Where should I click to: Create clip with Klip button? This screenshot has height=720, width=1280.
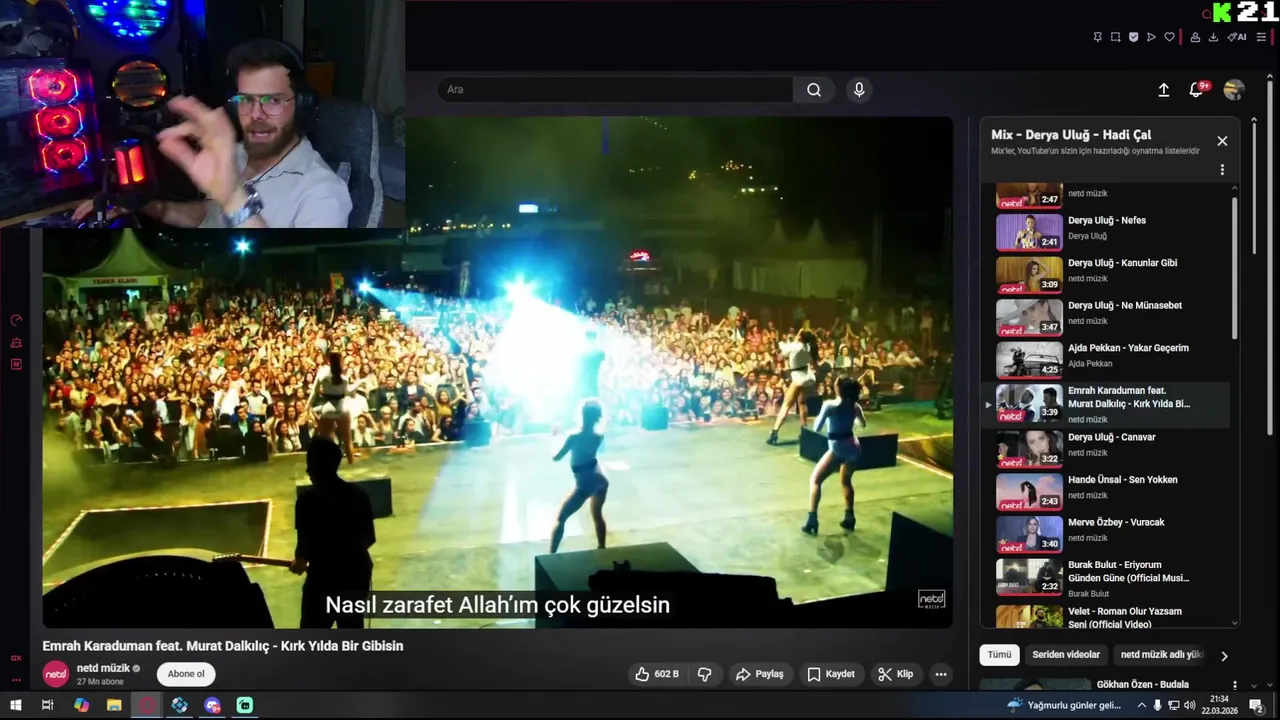pyautogui.click(x=895, y=674)
